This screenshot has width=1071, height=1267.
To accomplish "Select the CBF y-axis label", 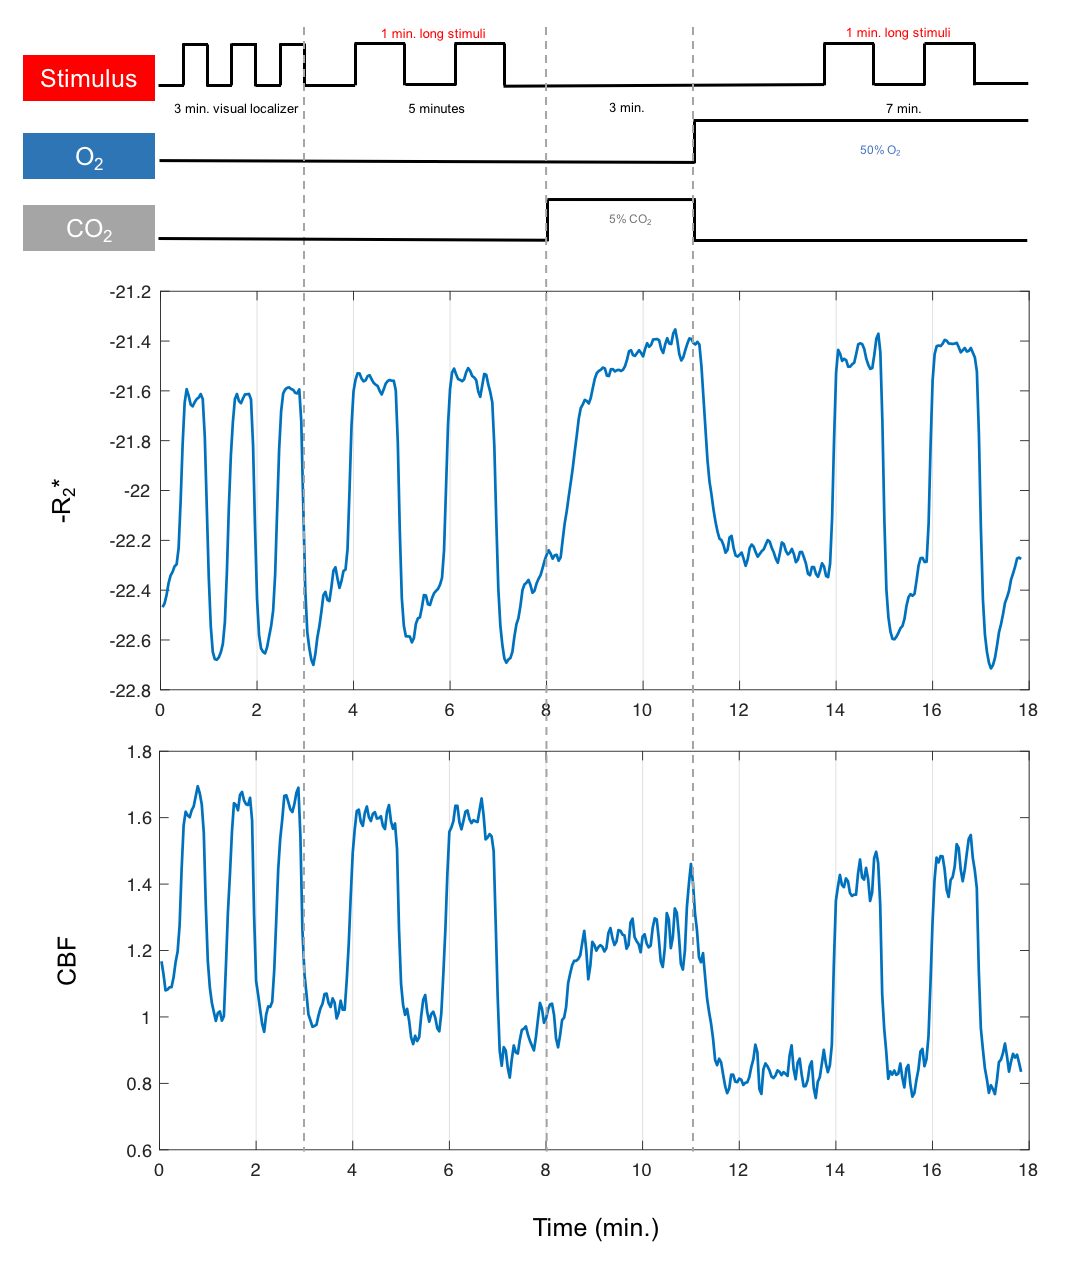I will (67, 961).
